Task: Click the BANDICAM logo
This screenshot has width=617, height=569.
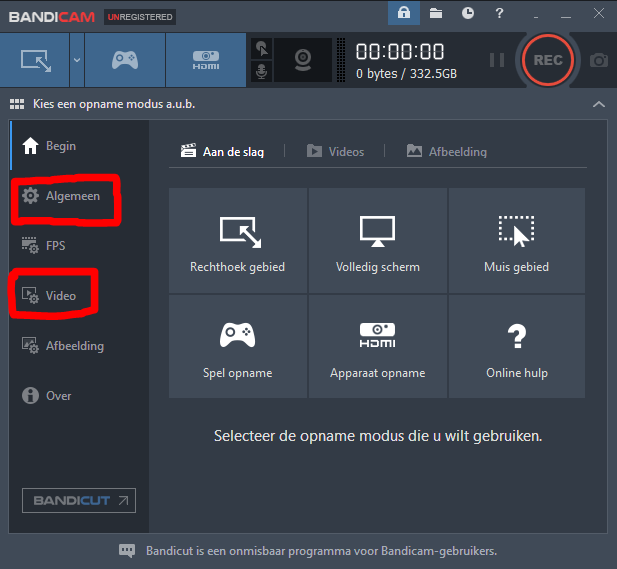Action: [x=52, y=17]
